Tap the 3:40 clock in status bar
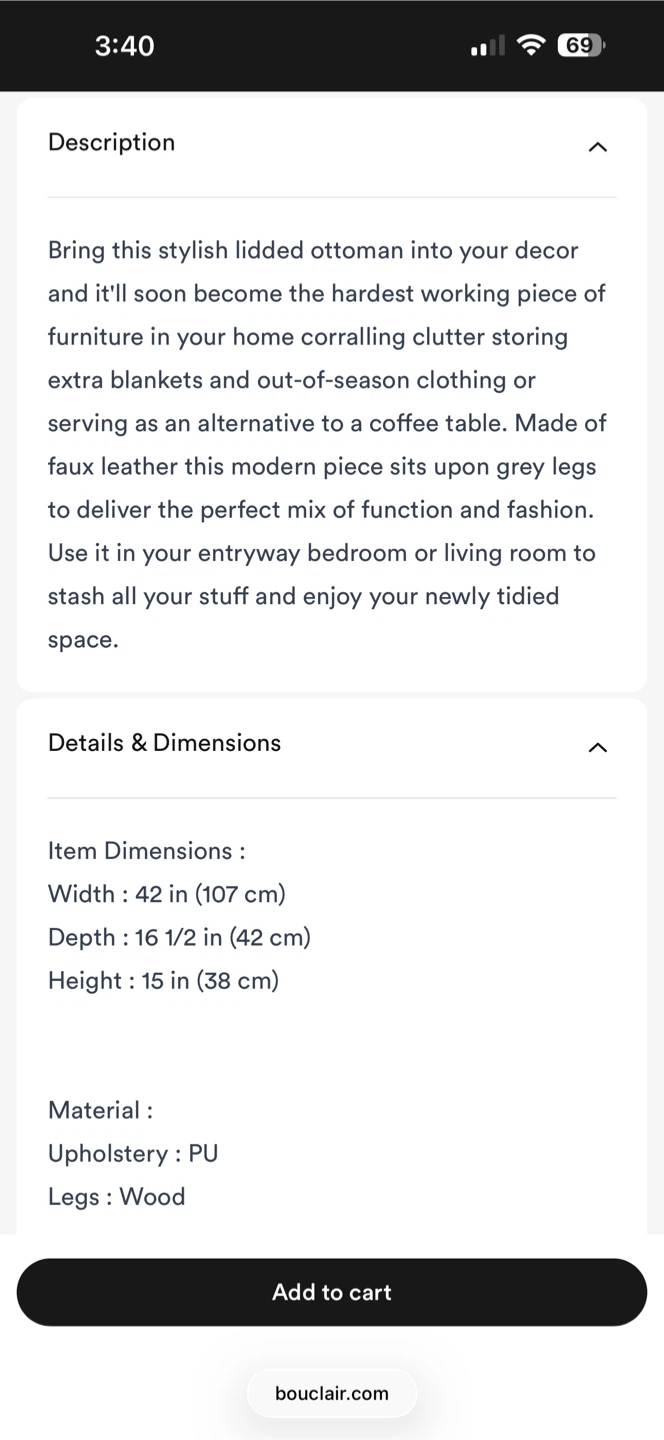 pos(125,45)
